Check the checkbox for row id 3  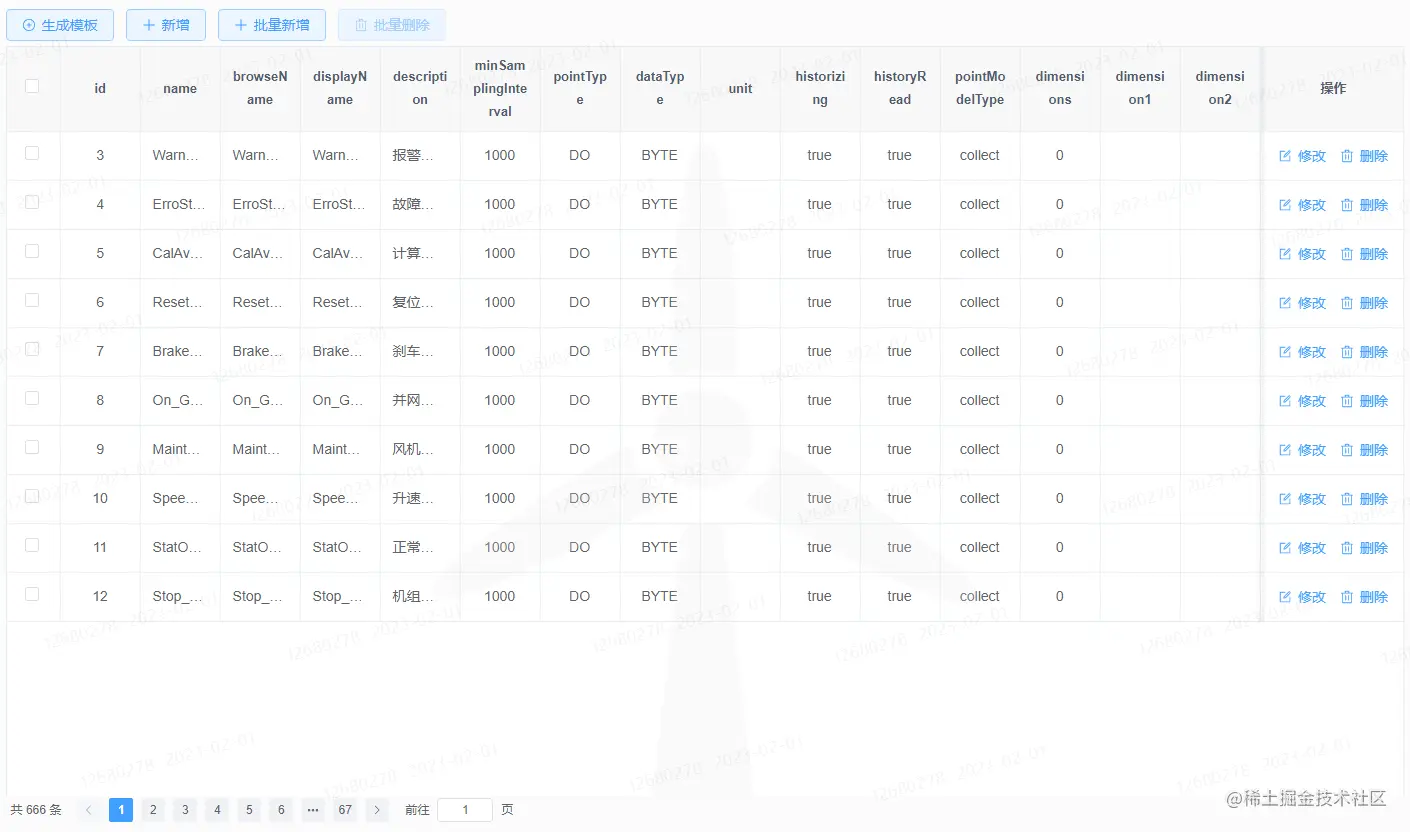(x=32, y=153)
